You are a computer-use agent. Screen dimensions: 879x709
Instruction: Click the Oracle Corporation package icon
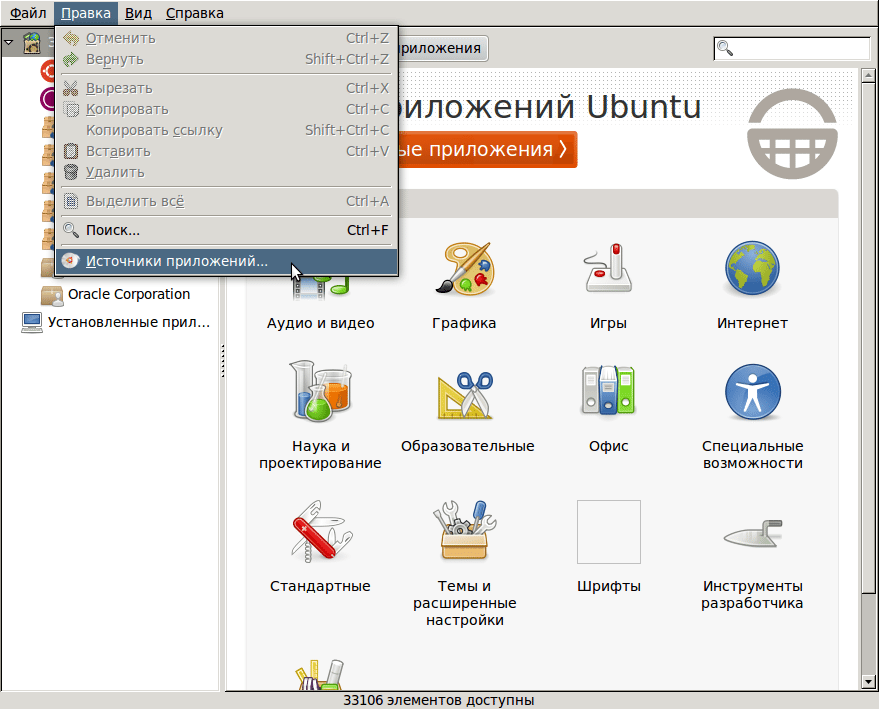[52, 295]
